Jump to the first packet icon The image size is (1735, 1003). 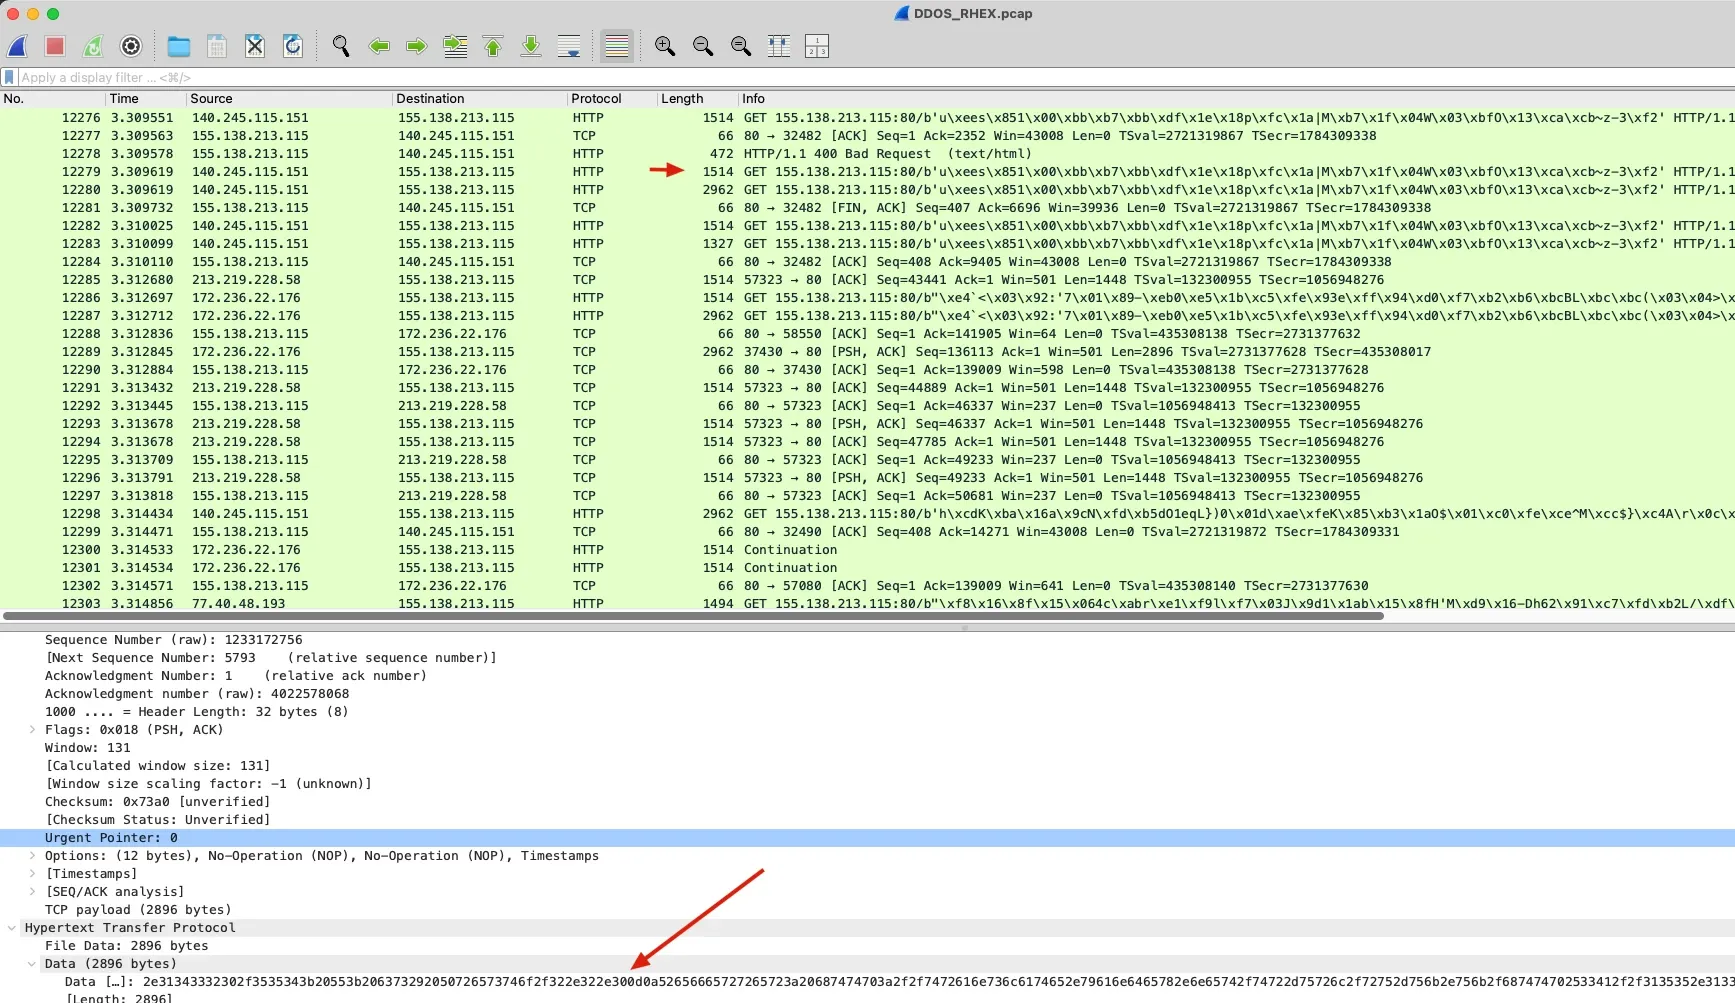pos(493,46)
